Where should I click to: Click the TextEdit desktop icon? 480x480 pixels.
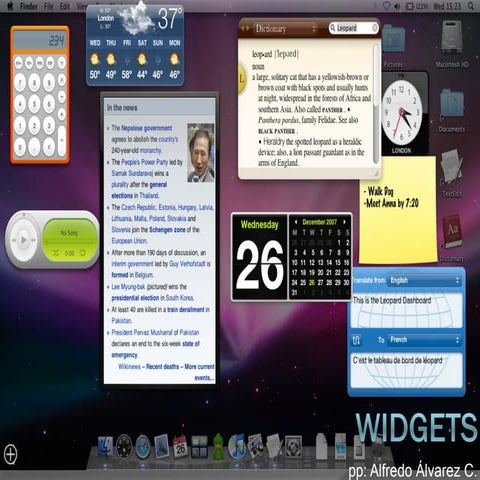click(451, 168)
